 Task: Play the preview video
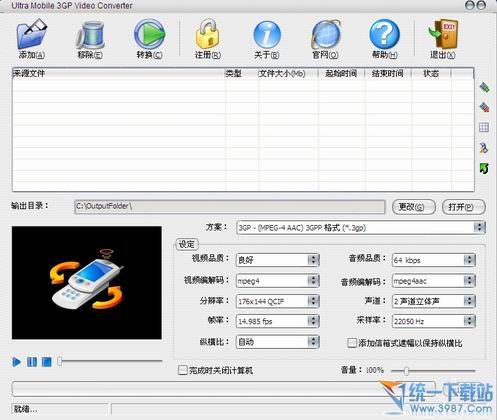pyautogui.click(x=16, y=362)
